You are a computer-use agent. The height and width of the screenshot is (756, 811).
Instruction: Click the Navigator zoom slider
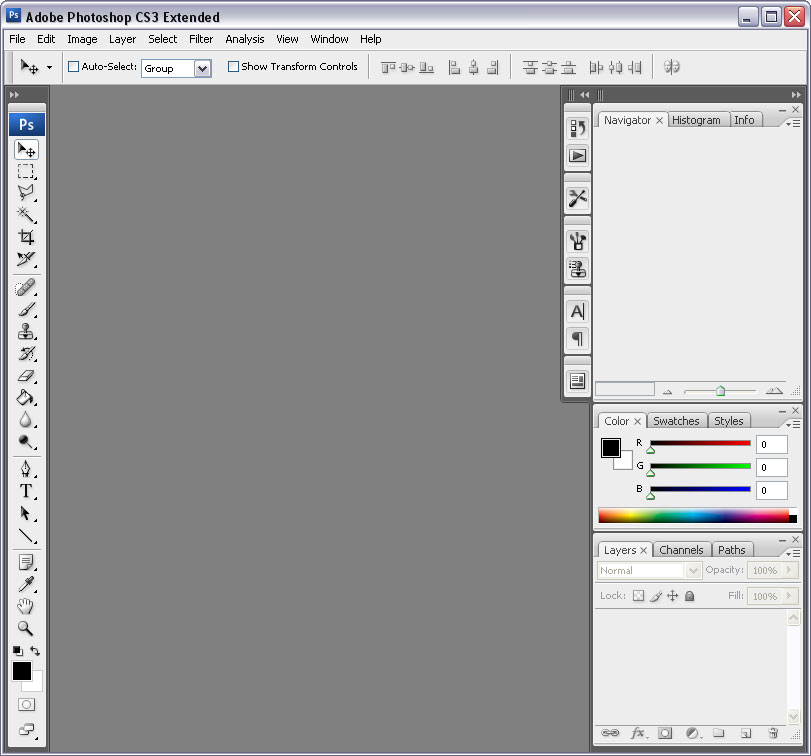pyautogui.click(x=720, y=391)
